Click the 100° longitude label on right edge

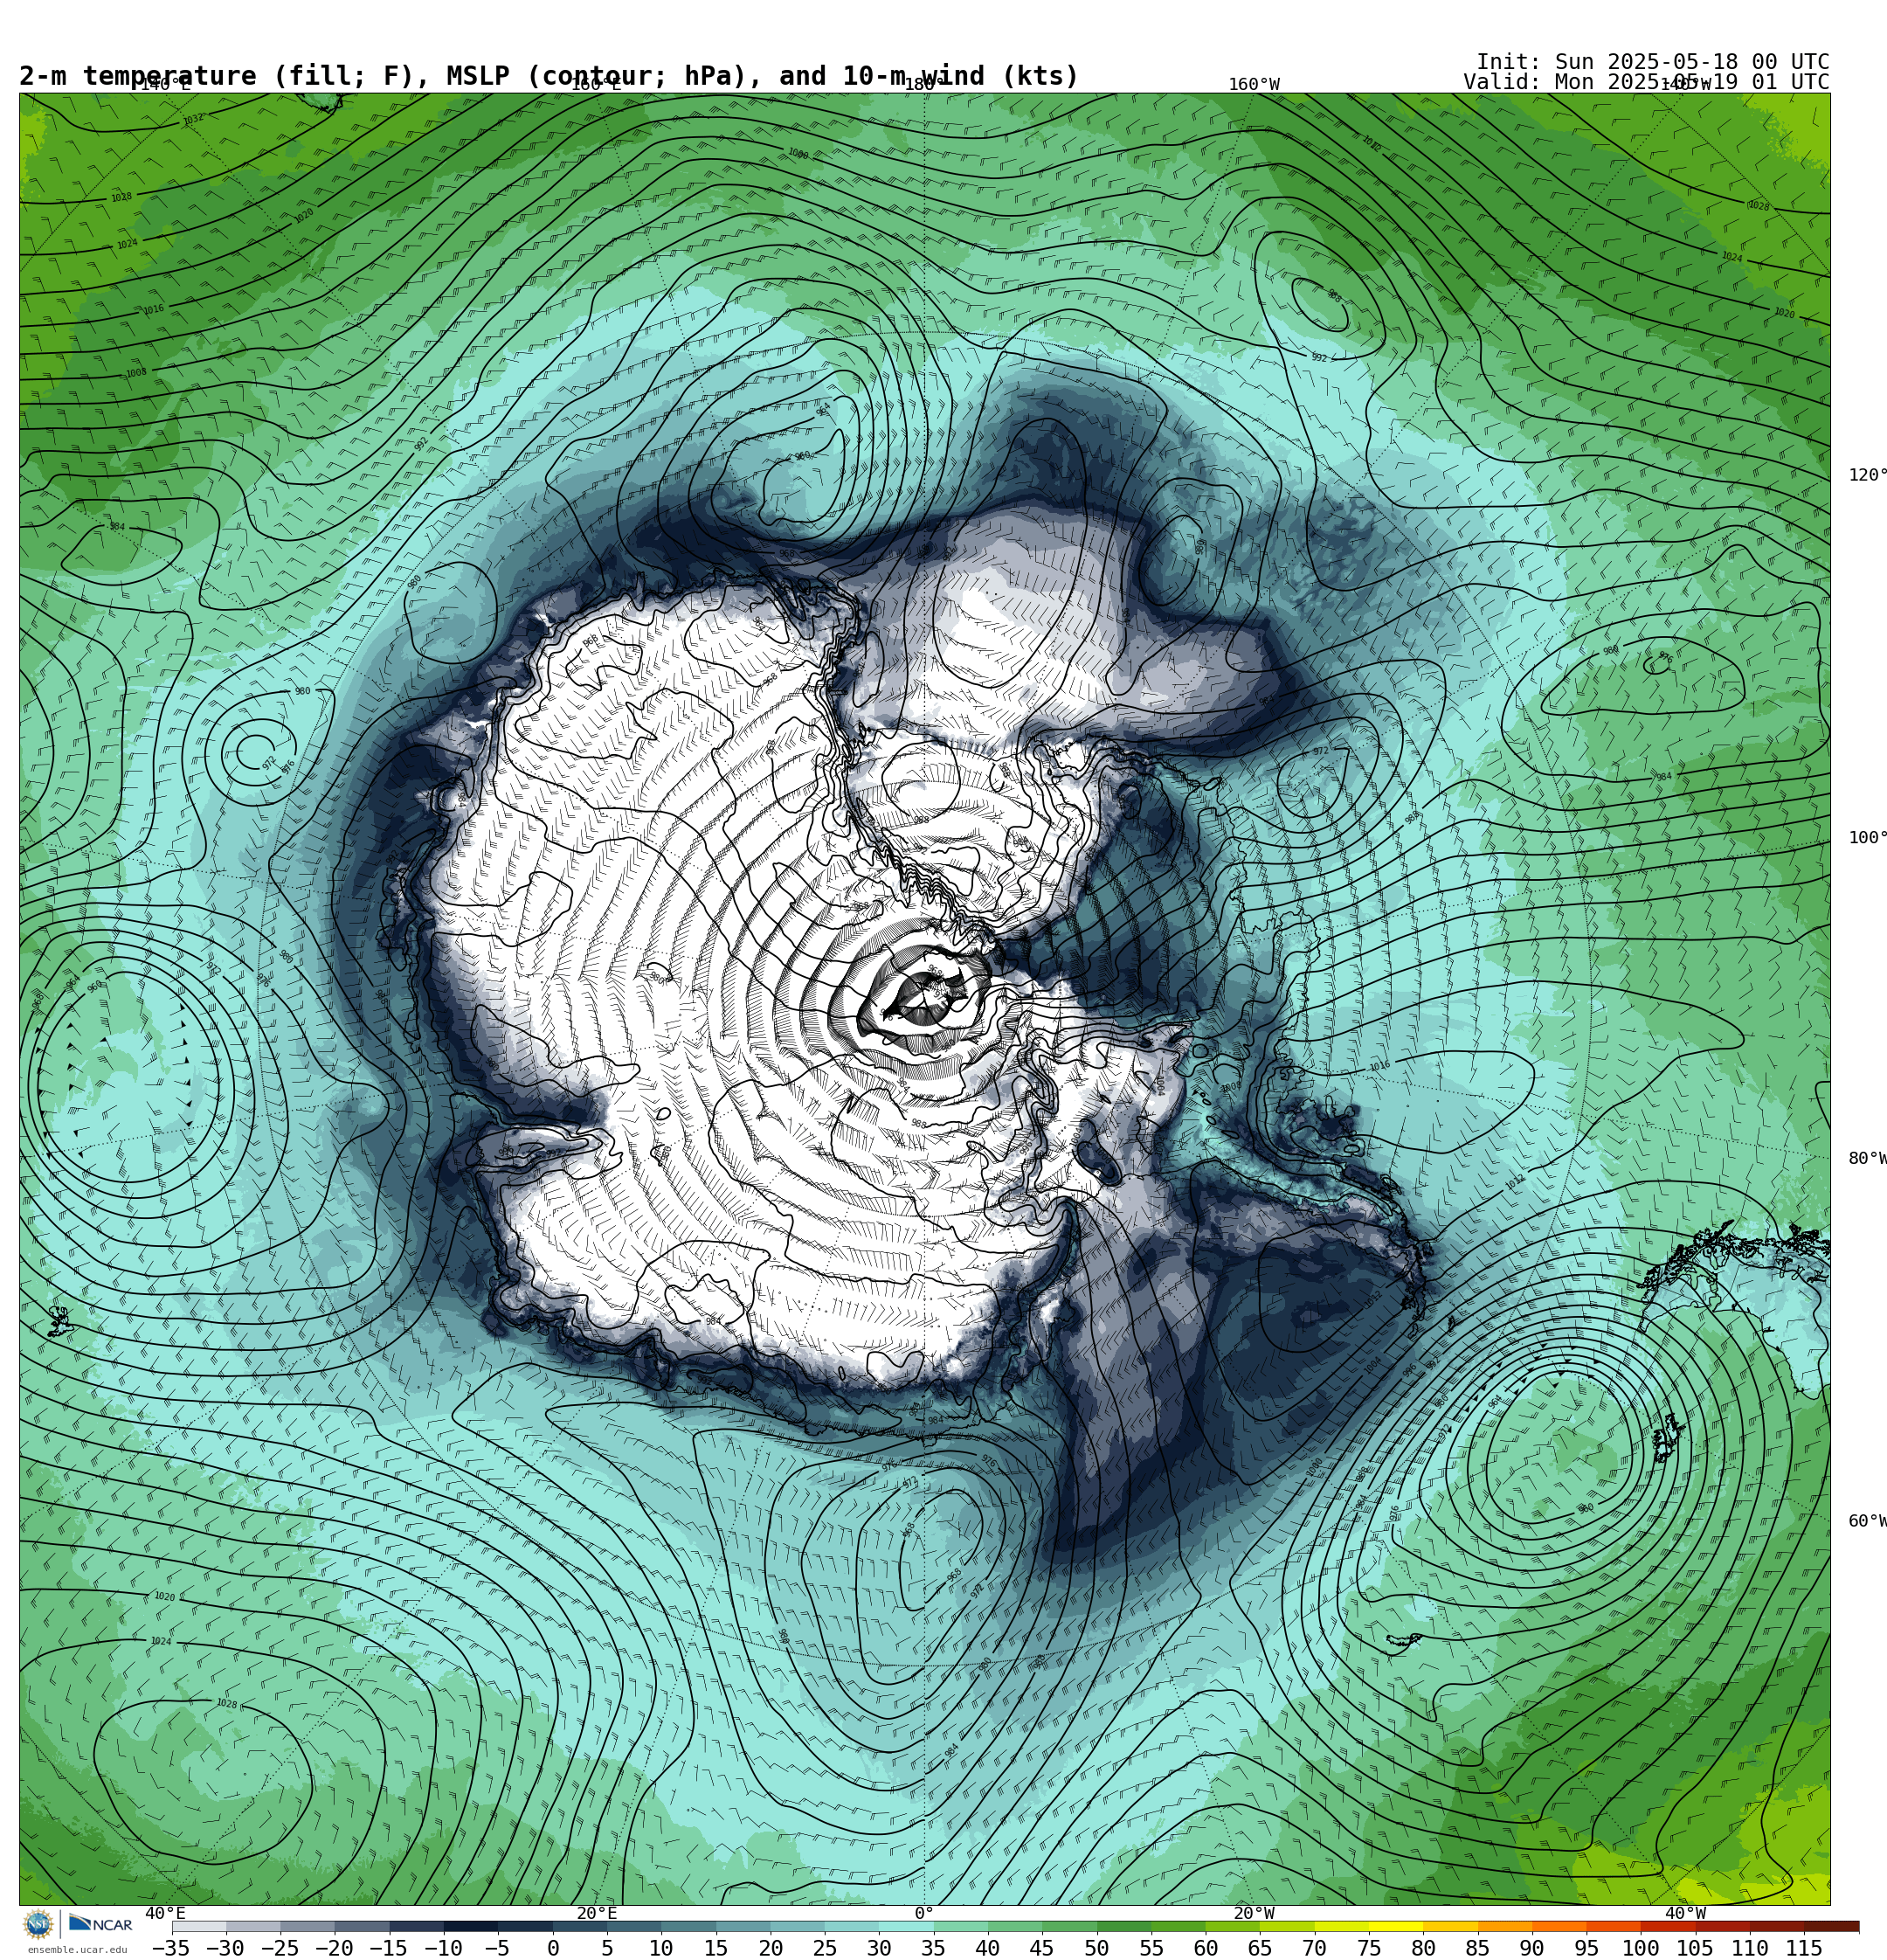click(x=1867, y=838)
